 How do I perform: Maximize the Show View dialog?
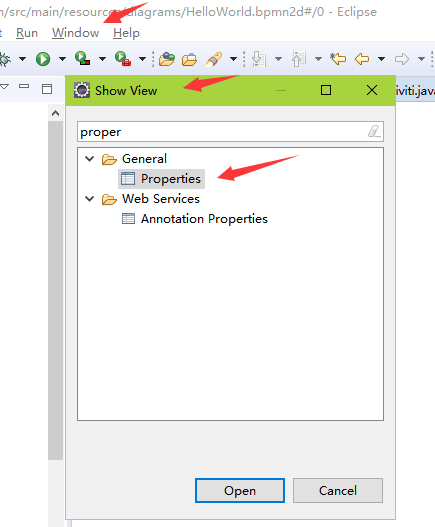pos(326,90)
